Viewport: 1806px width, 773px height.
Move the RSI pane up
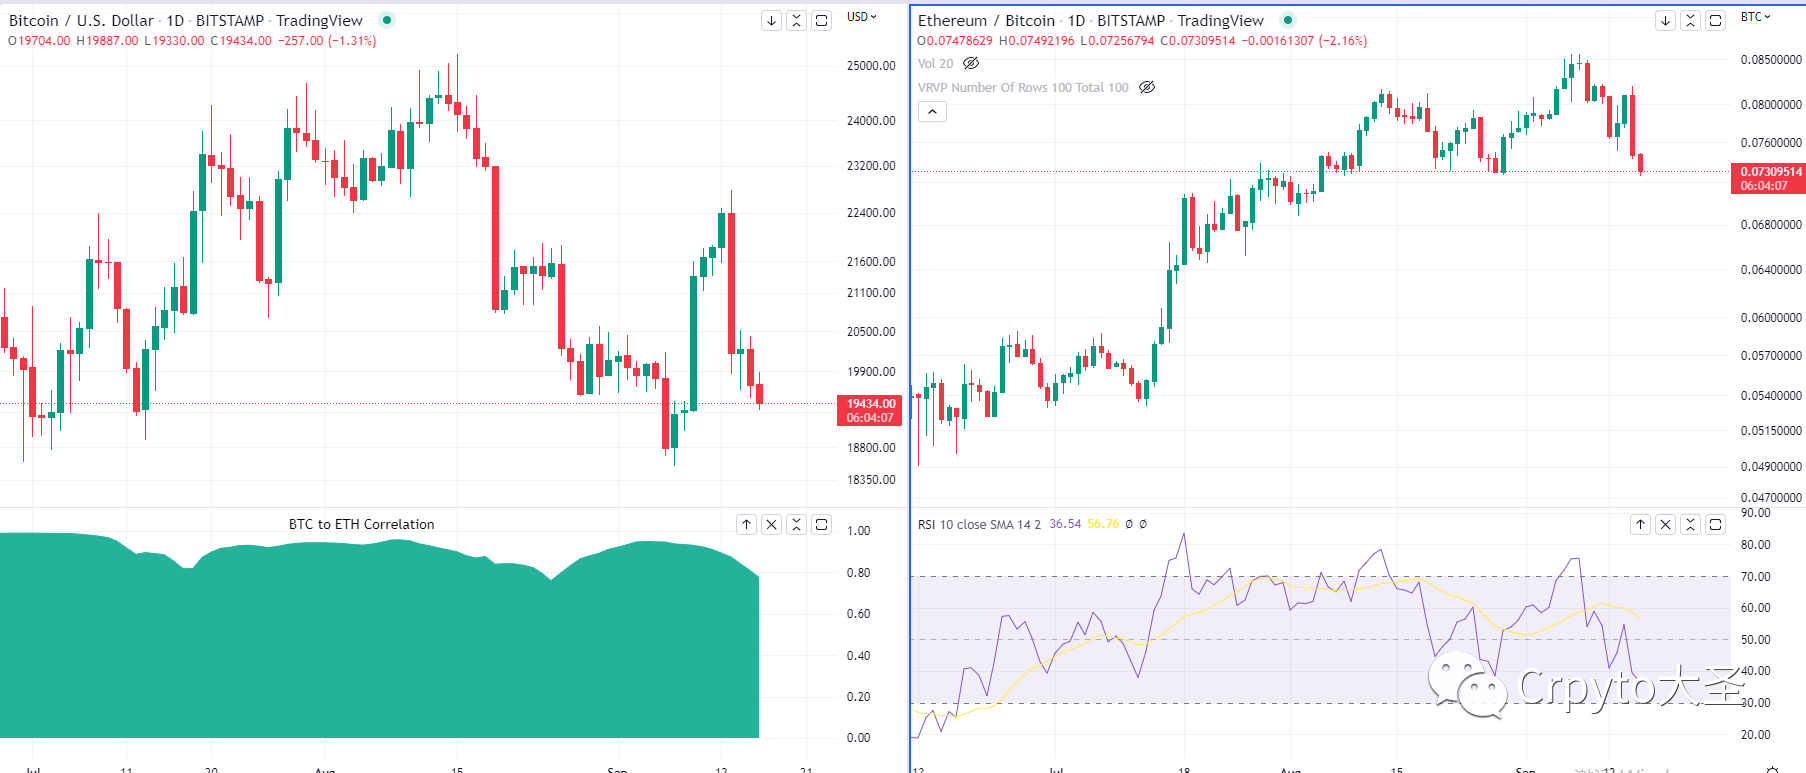[x=1640, y=524]
